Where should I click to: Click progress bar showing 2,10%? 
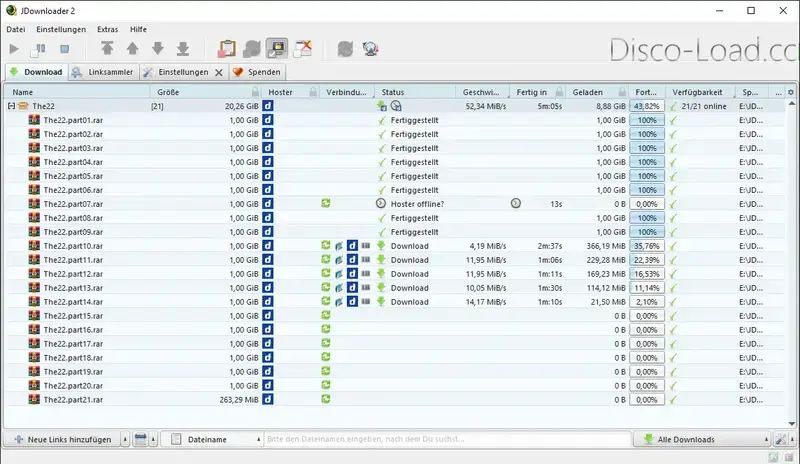click(647, 302)
